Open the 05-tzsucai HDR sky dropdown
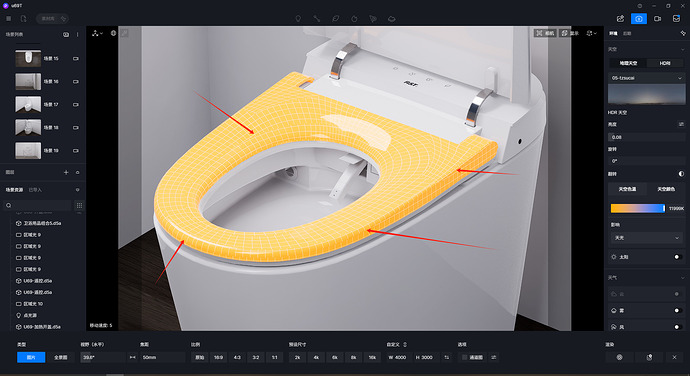Image resolution: width=690 pixels, height=376 pixels. click(646, 78)
